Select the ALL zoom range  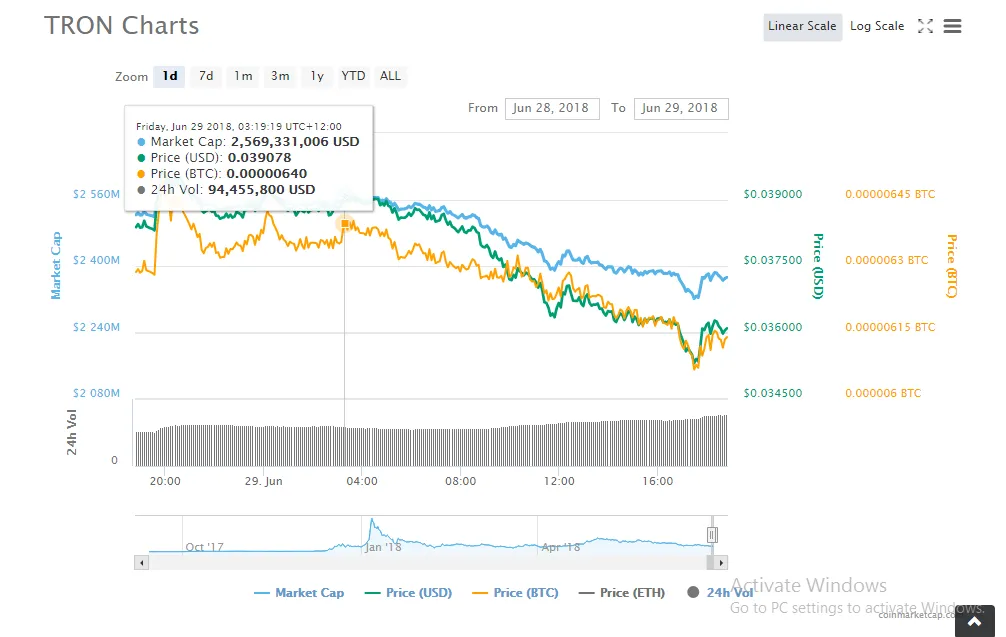pyautogui.click(x=390, y=76)
